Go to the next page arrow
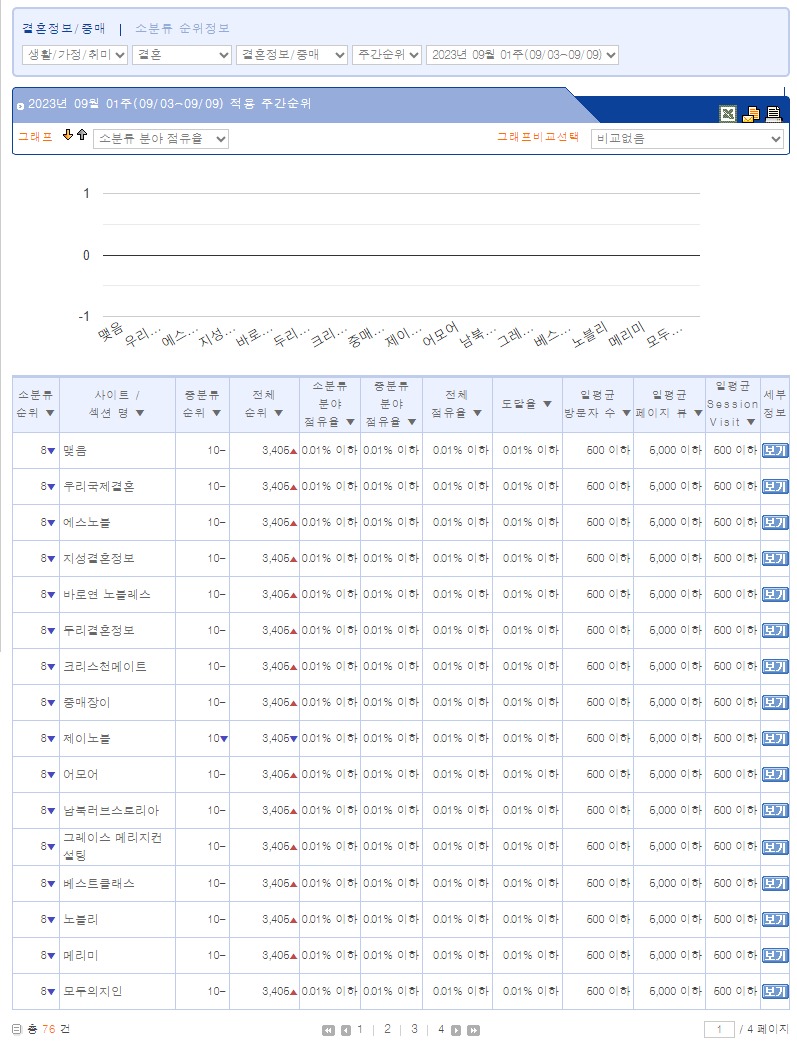This screenshot has width=797, height=1046. [x=456, y=1030]
